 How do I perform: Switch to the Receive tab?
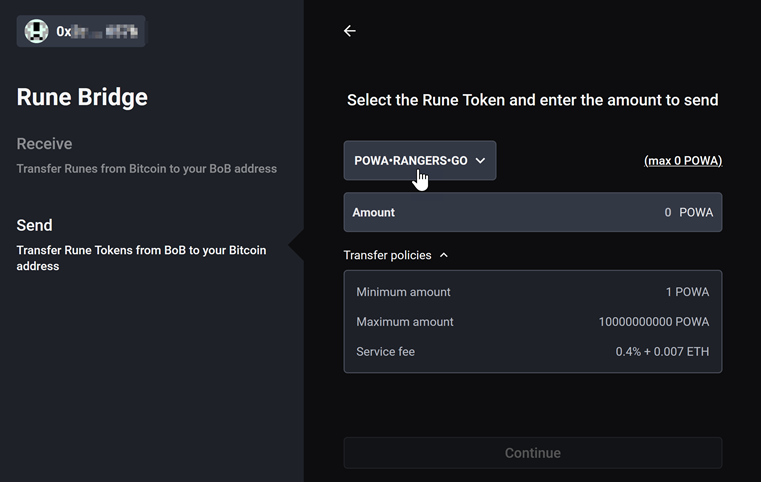pyautogui.click(x=44, y=144)
